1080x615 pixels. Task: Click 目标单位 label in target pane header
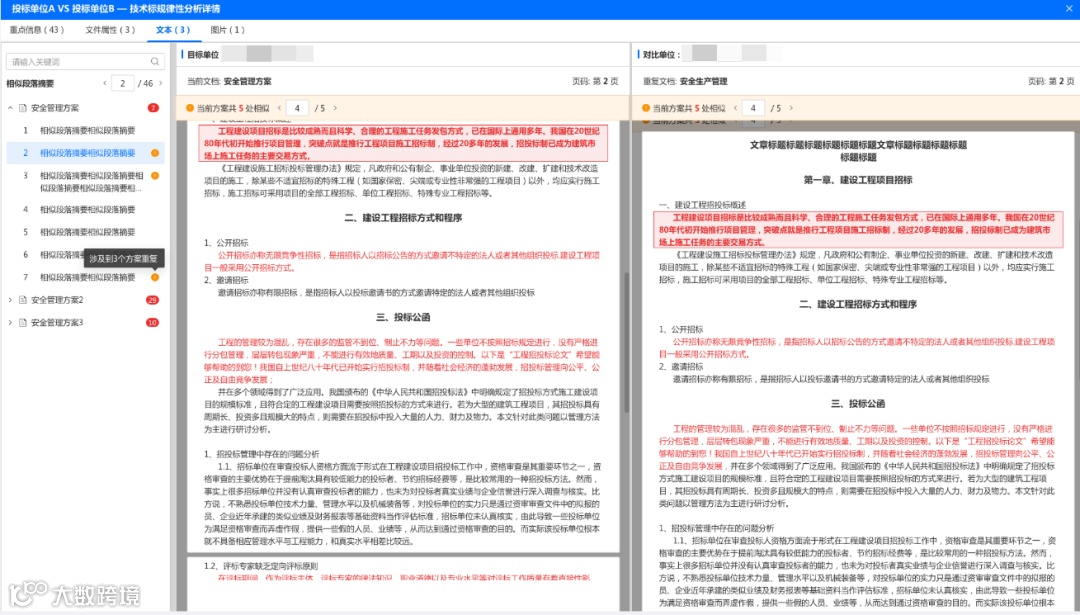click(202, 54)
